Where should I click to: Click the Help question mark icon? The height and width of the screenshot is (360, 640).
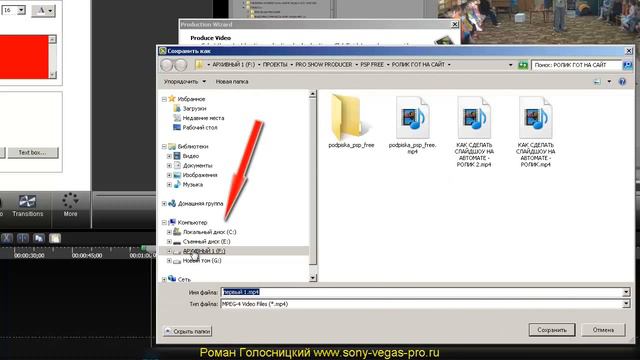click(622, 82)
